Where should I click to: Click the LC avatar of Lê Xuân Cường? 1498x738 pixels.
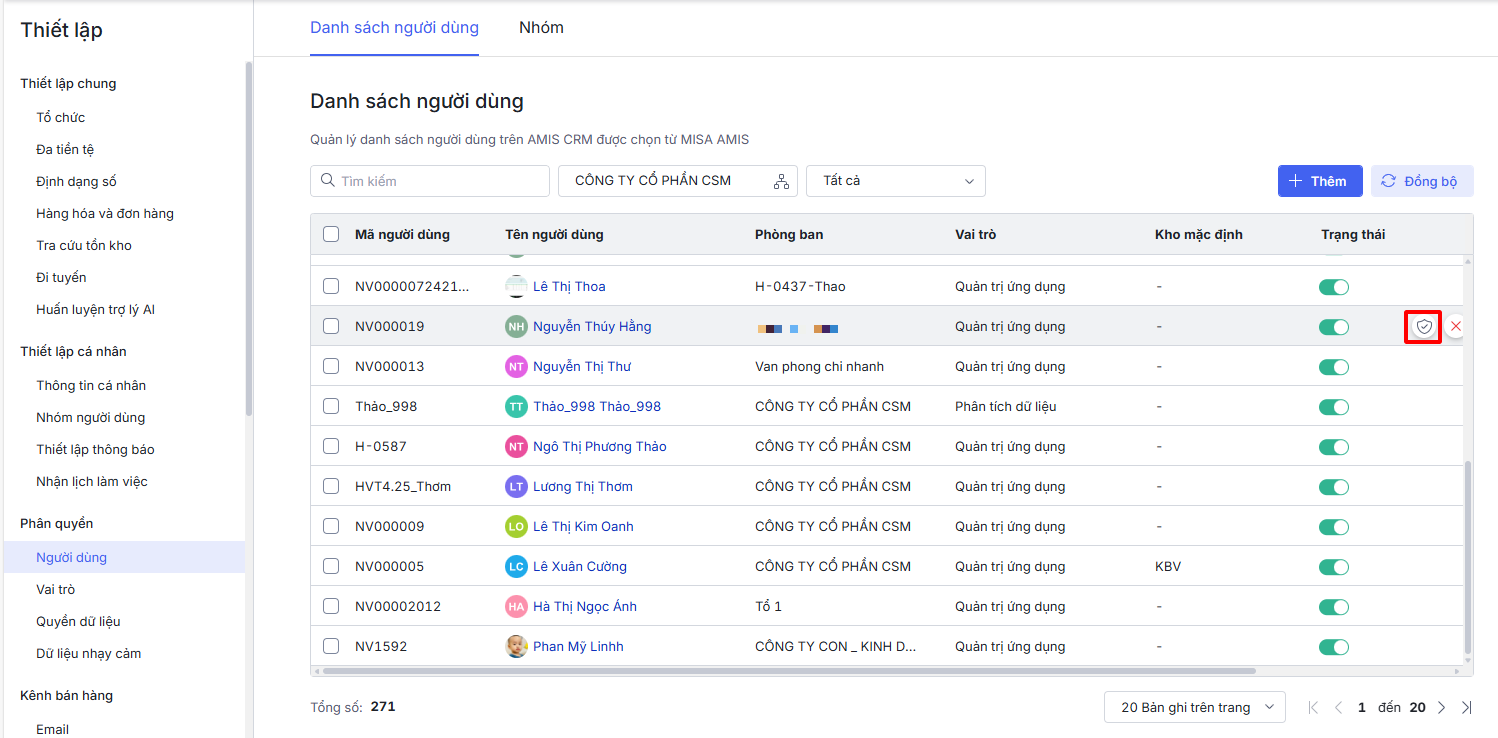click(516, 566)
